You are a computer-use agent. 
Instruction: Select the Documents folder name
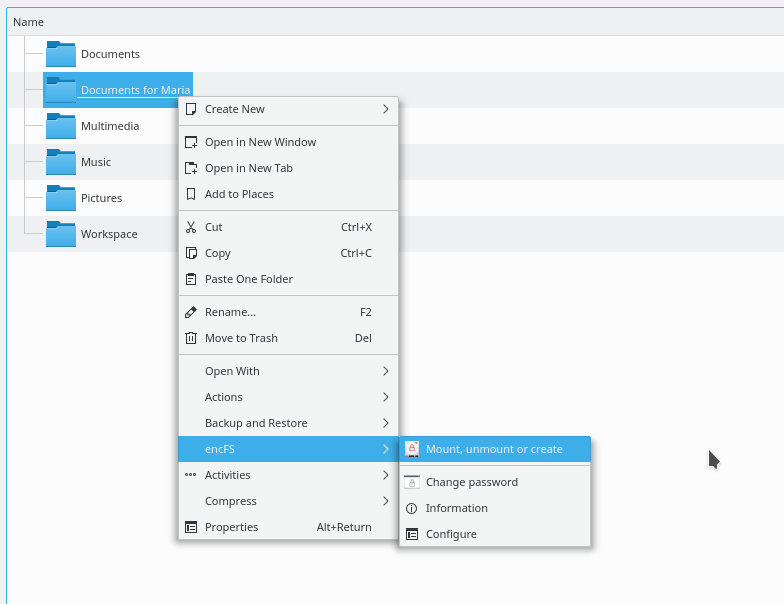point(110,54)
